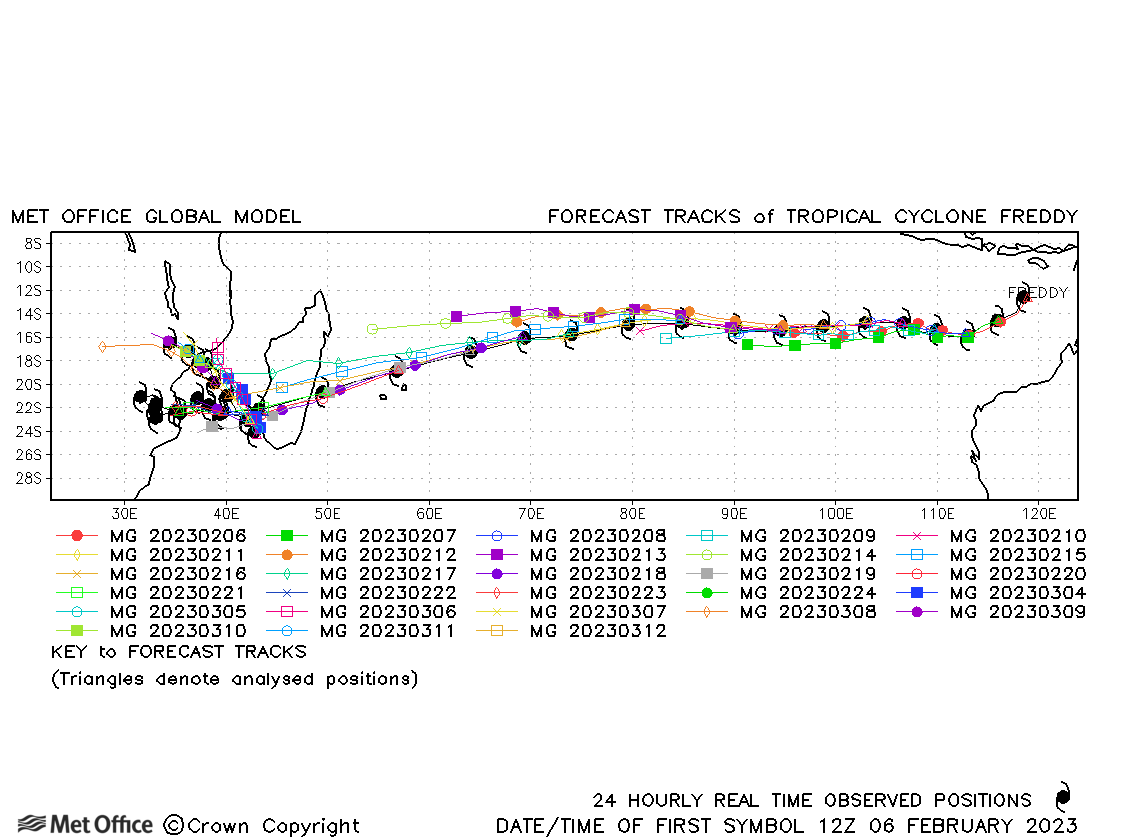Click the 100E longitude axis label
Image resolution: width=1130 pixels, height=840 pixels.
[835, 514]
